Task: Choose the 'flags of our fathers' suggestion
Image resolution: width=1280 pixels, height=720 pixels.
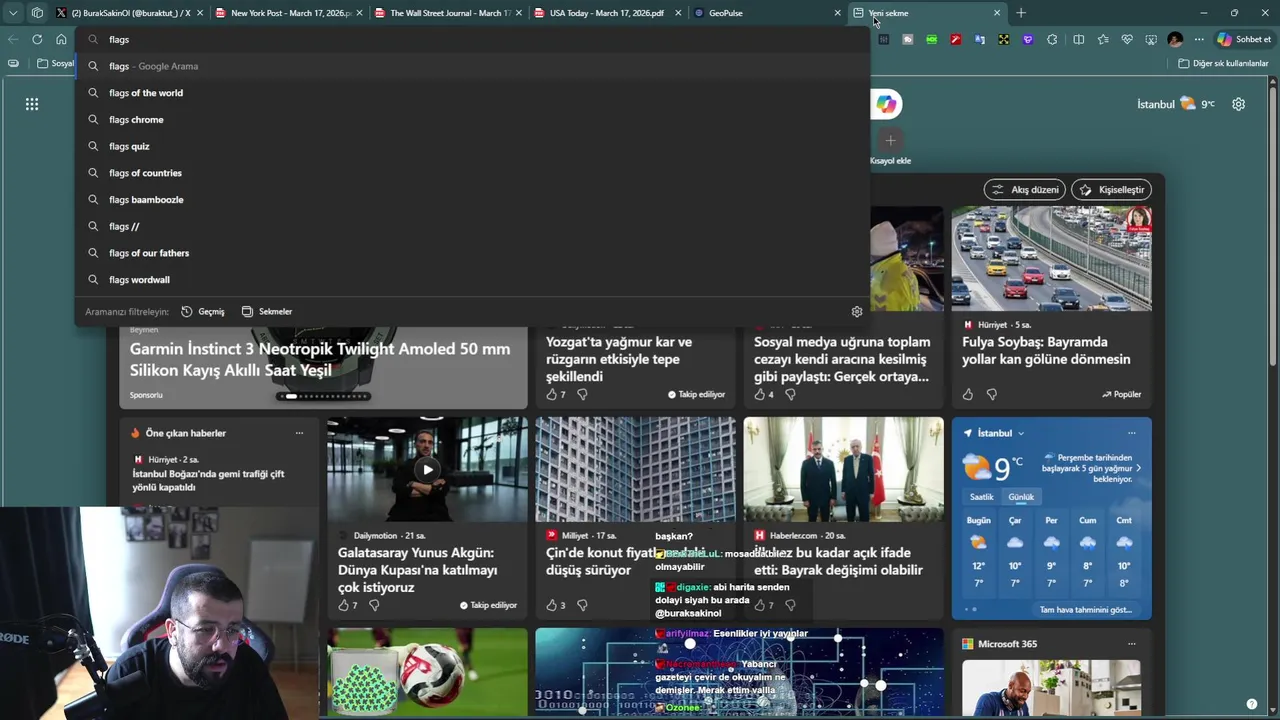Action: tap(472, 253)
